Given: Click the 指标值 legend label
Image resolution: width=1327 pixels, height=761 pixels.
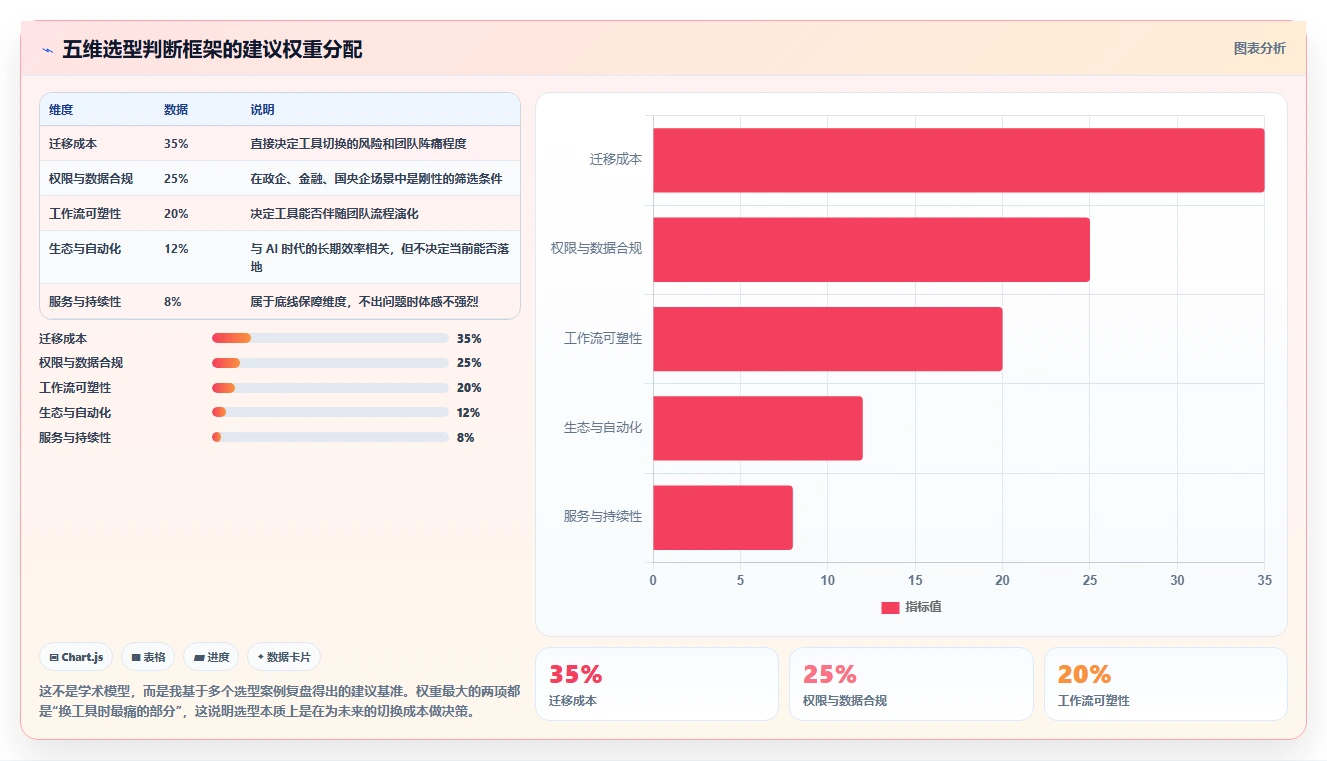Looking at the screenshot, I should click(x=923, y=608).
